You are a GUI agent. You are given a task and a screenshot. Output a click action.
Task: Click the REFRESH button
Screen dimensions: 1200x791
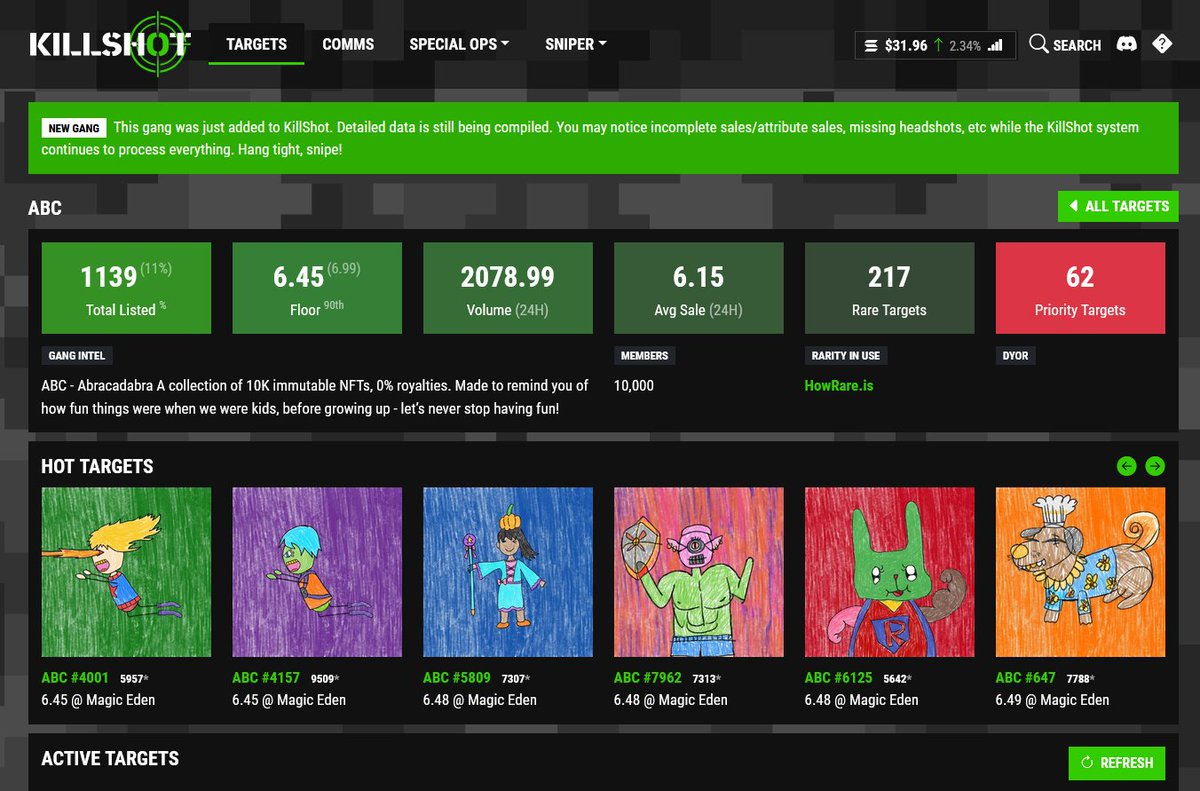[1117, 763]
